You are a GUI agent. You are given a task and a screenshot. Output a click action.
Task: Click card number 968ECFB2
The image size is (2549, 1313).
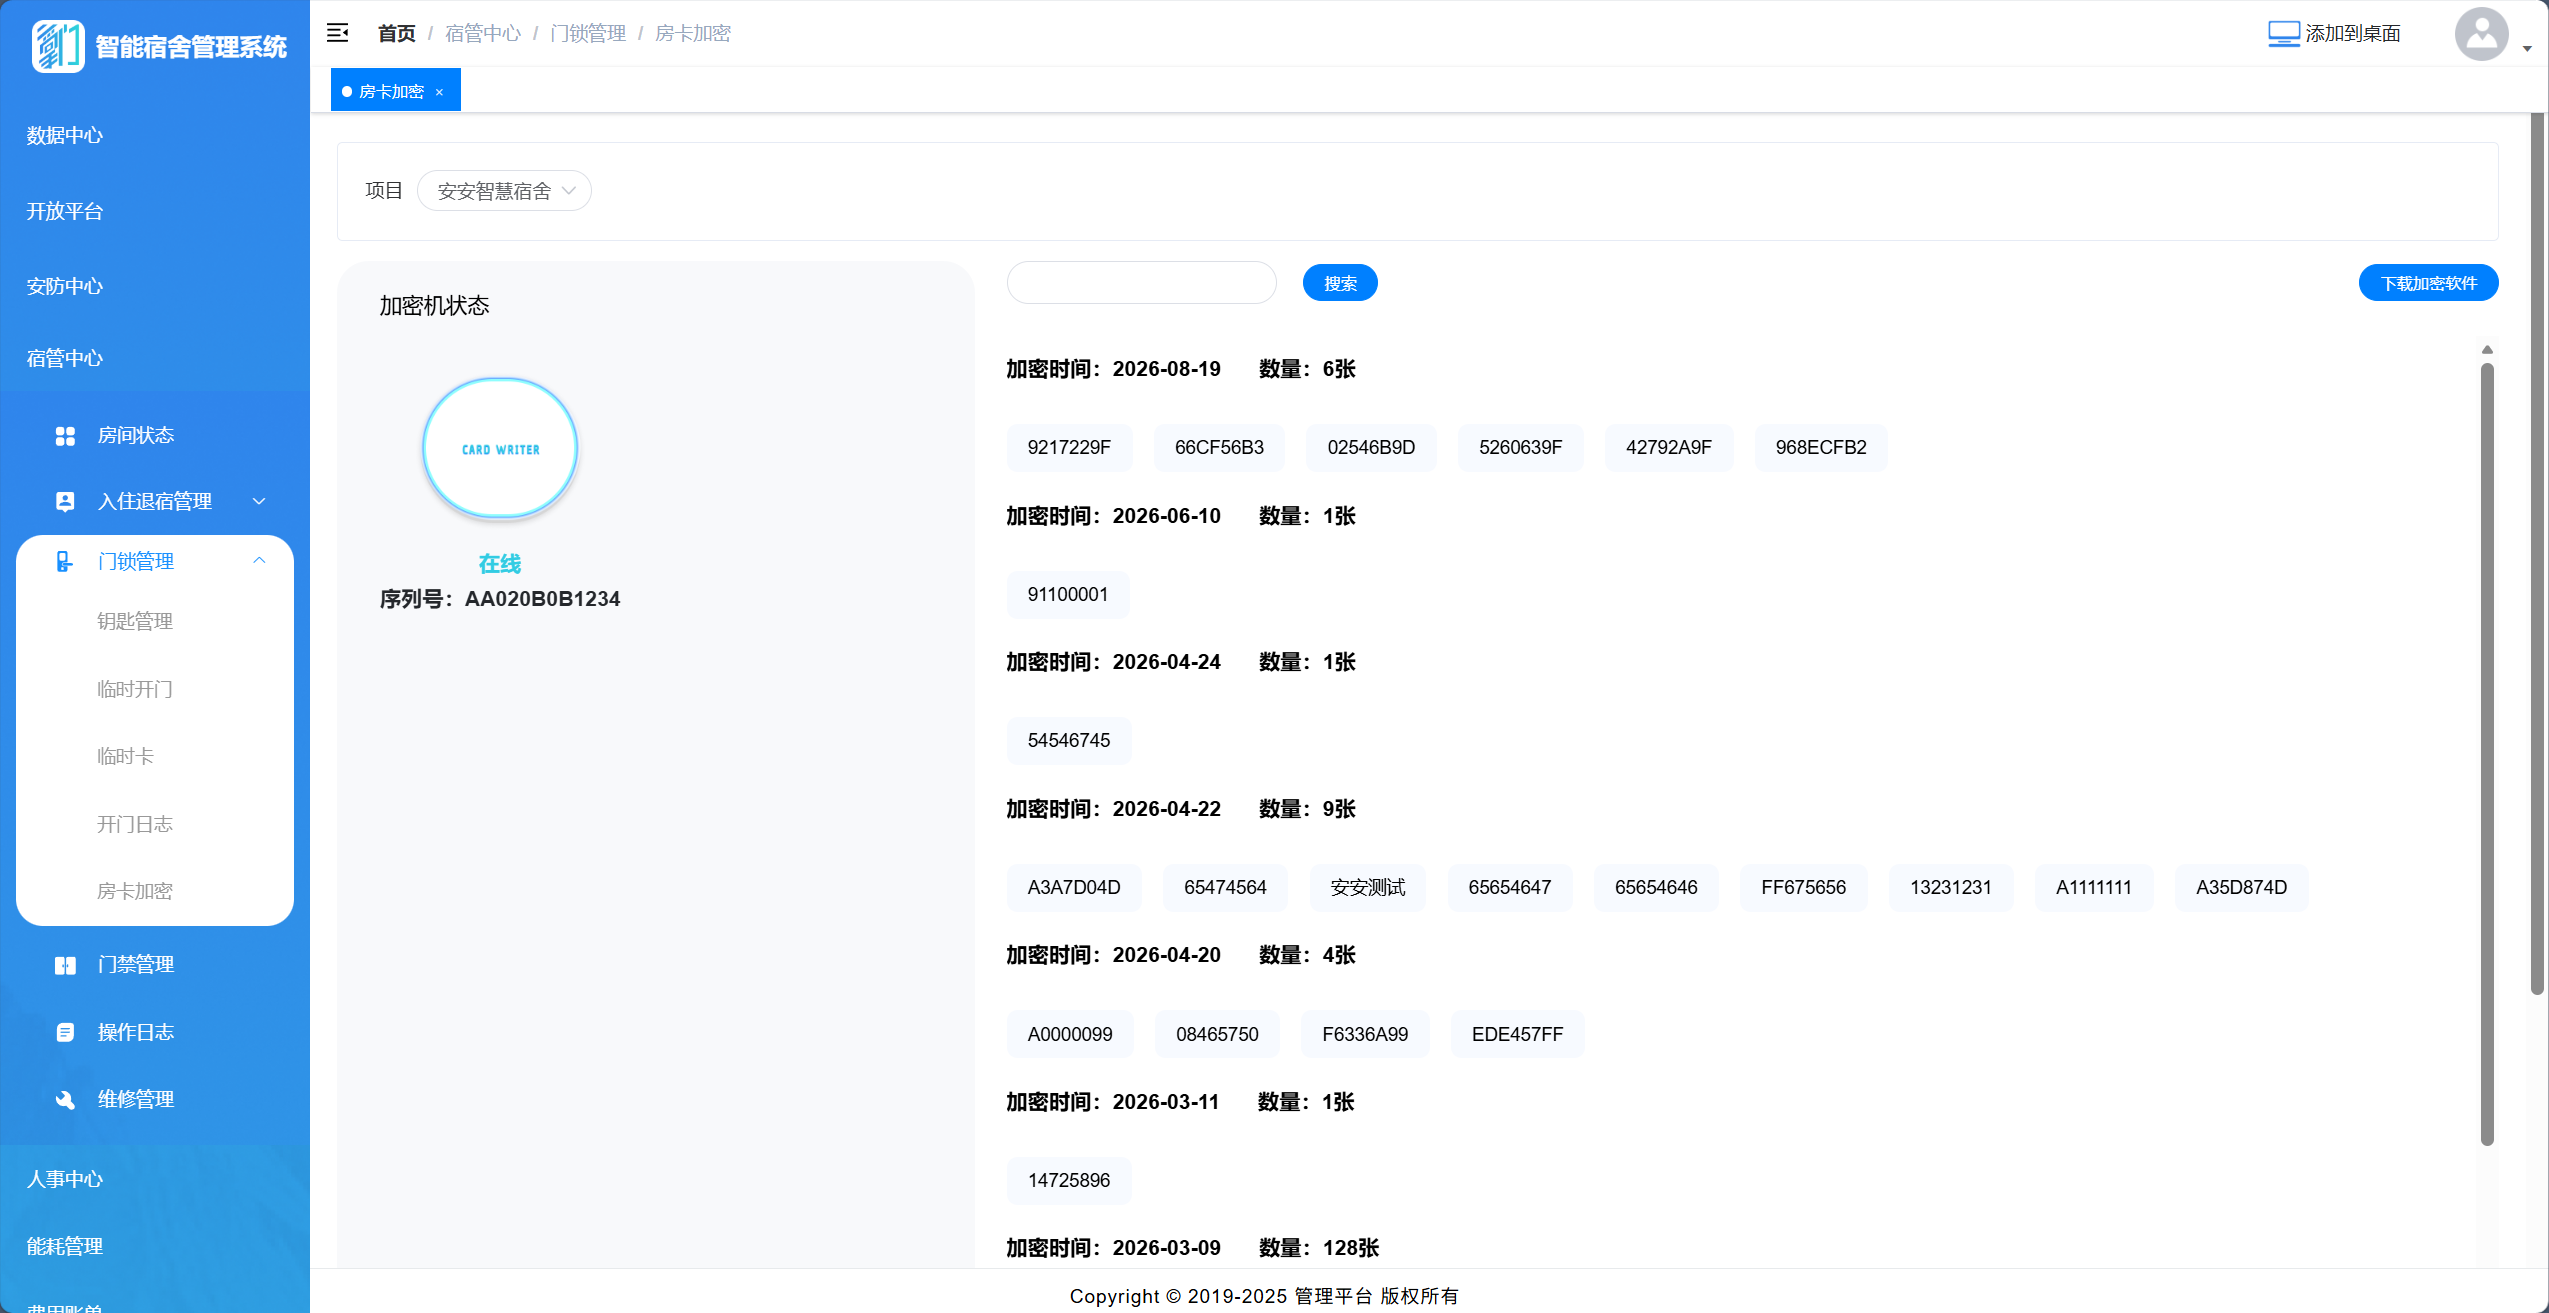(x=1821, y=447)
